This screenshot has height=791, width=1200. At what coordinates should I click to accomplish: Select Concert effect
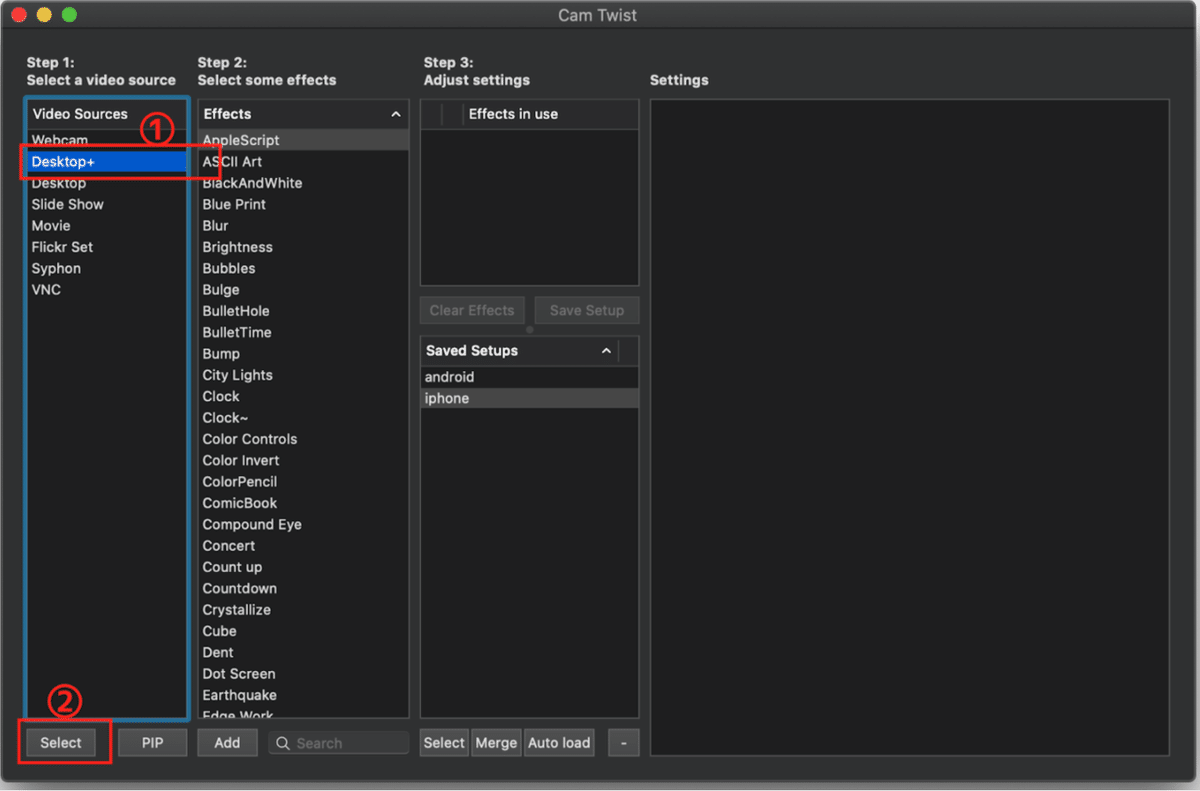pyautogui.click(x=303, y=545)
